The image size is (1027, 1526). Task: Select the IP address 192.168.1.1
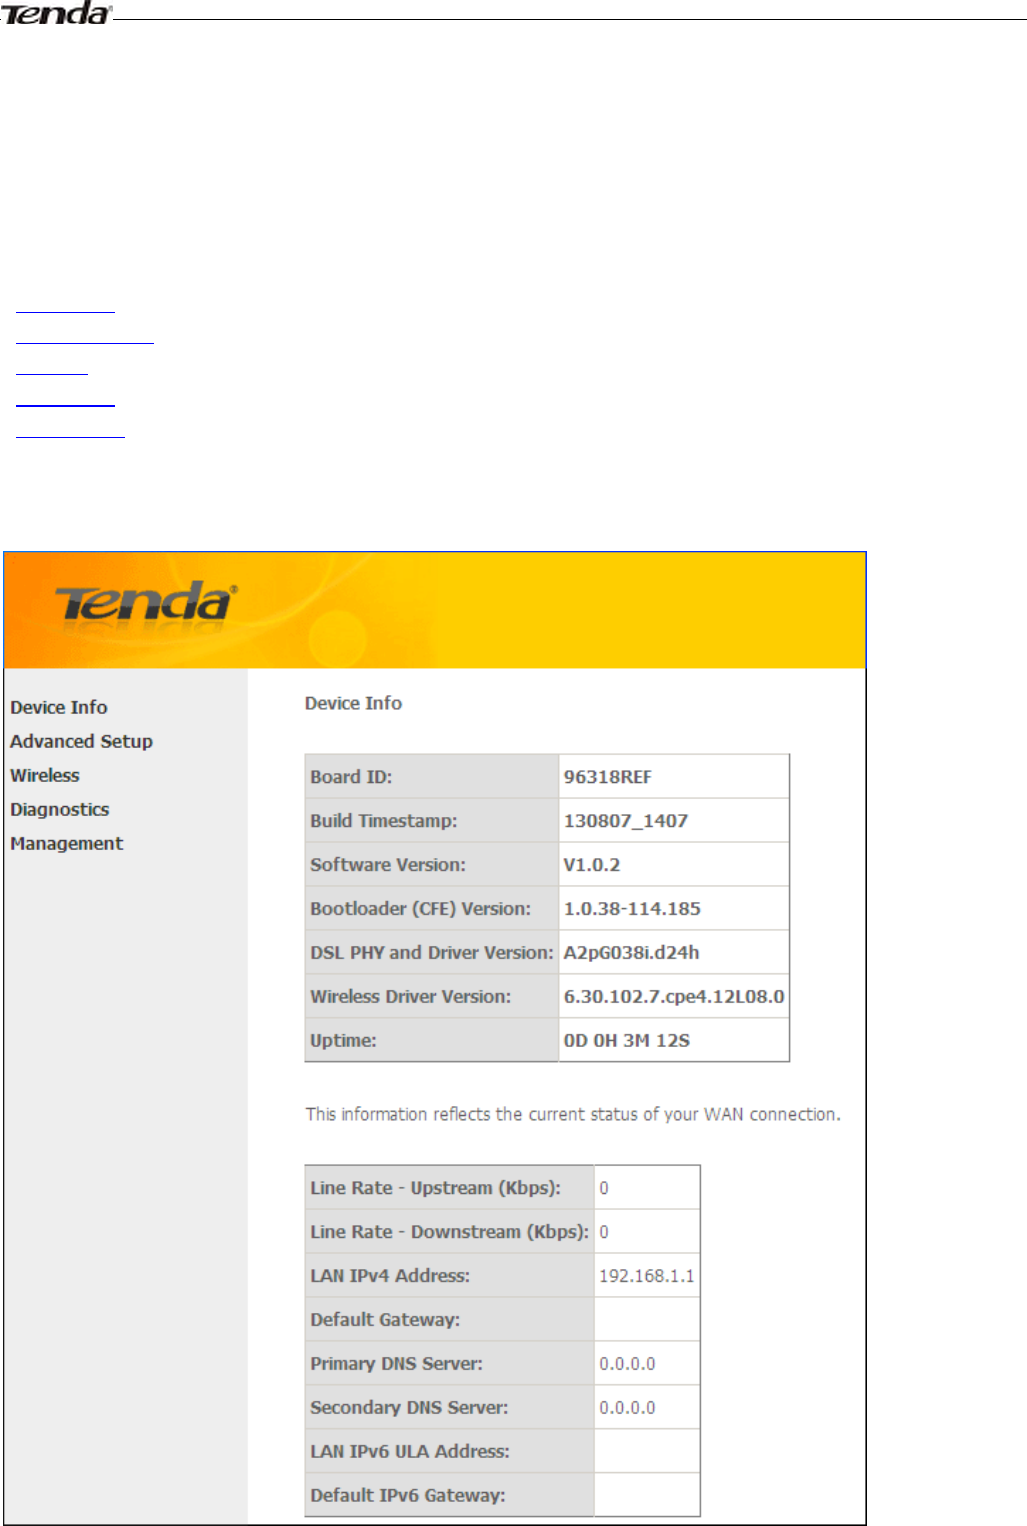646,1276
